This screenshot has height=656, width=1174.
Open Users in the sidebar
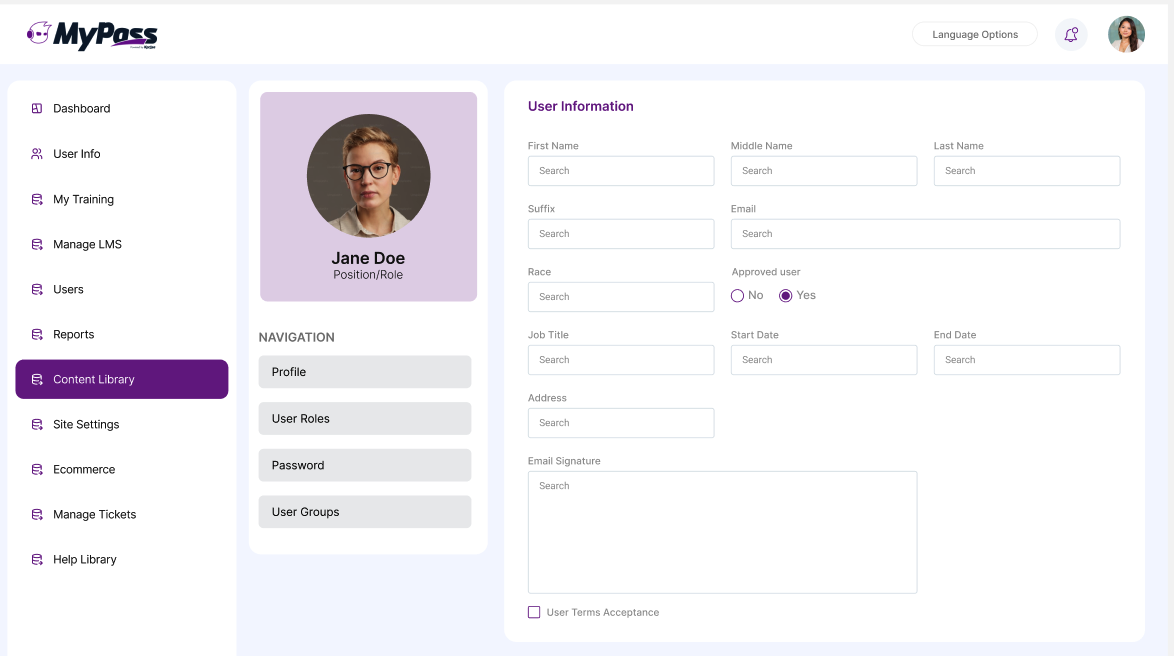pos(121,289)
